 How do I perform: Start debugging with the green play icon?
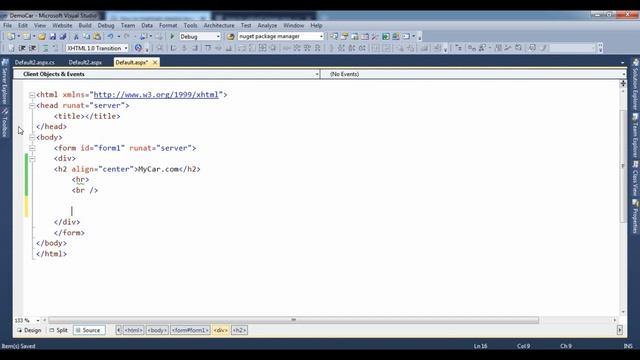coord(172,36)
